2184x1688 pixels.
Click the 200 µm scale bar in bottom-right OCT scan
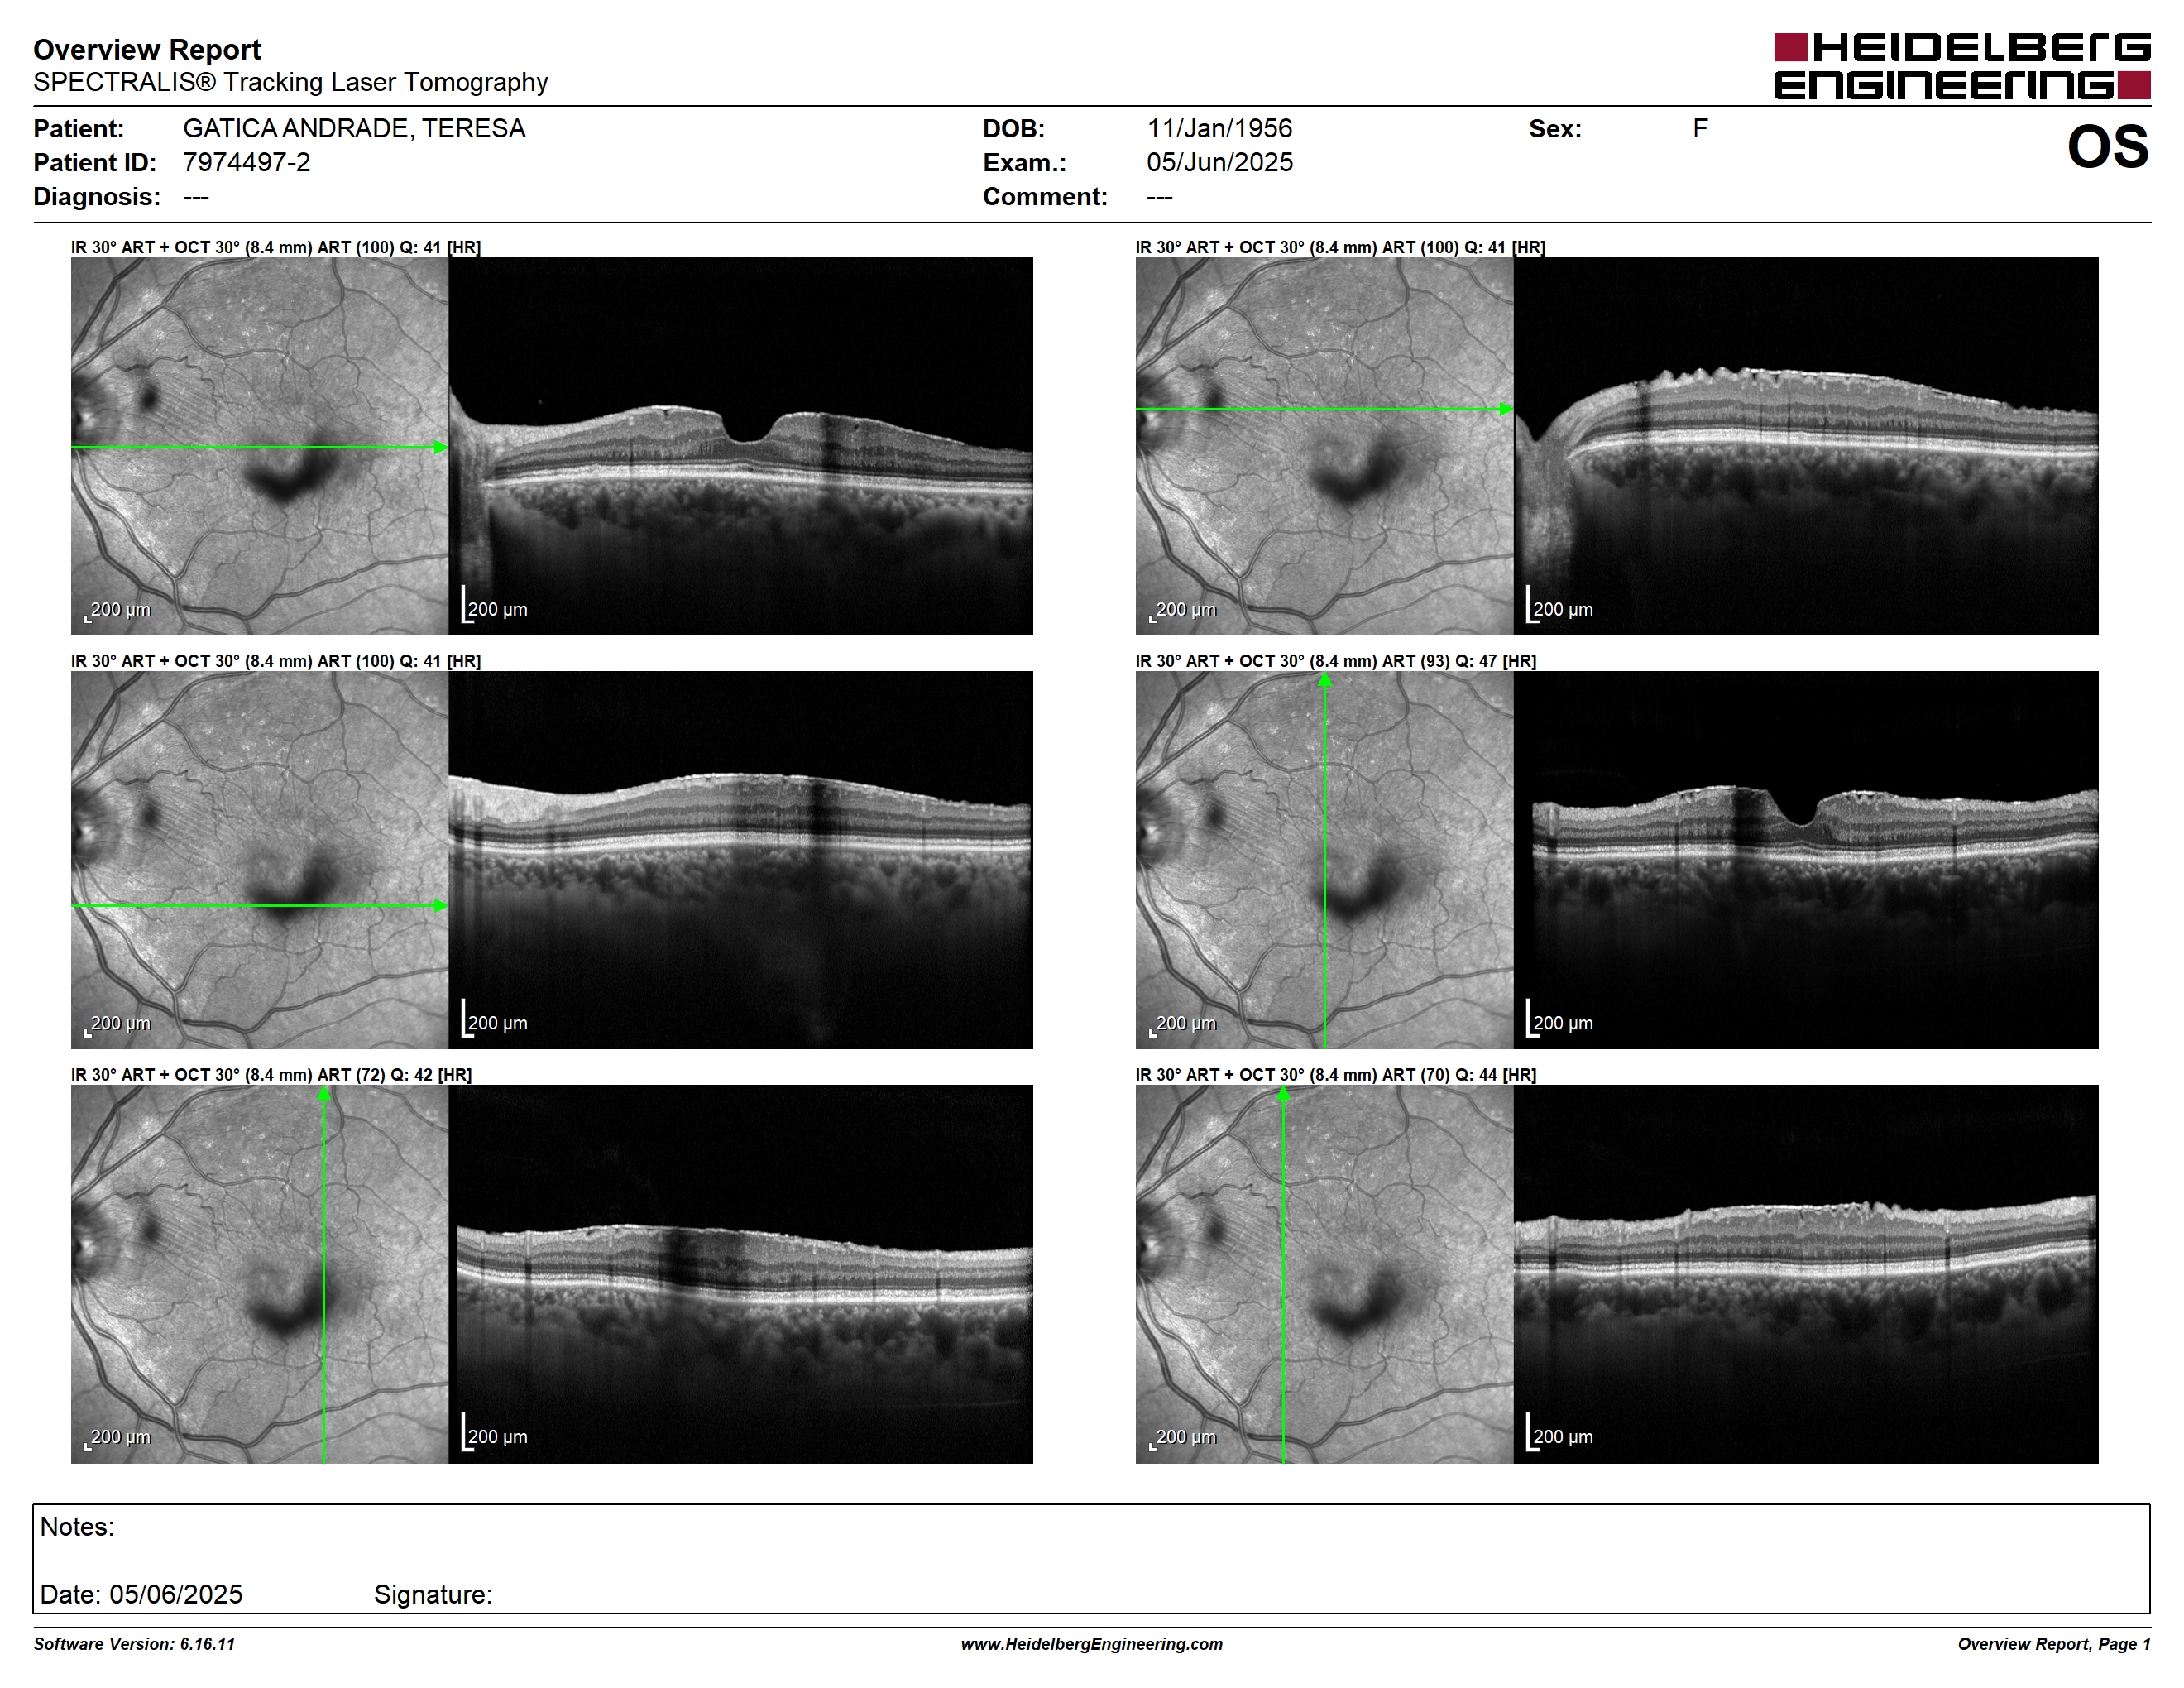[x=1560, y=1434]
